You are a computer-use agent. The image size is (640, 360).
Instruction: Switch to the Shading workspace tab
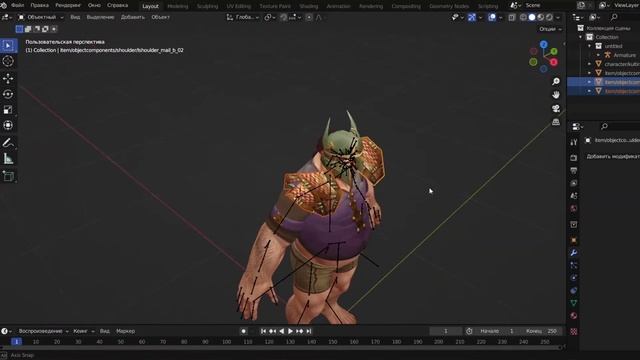(x=309, y=6)
